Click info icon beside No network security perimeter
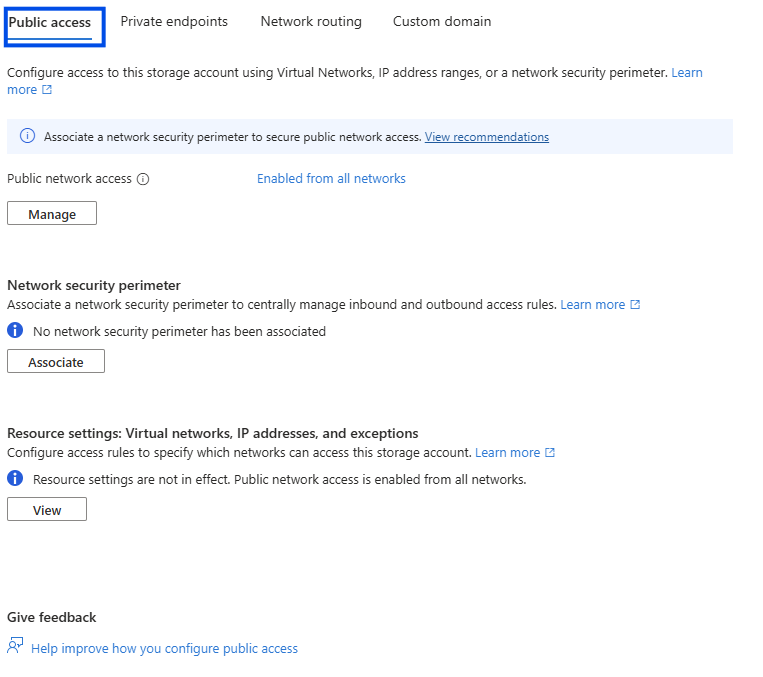The image size is (763, 677). 15,331
